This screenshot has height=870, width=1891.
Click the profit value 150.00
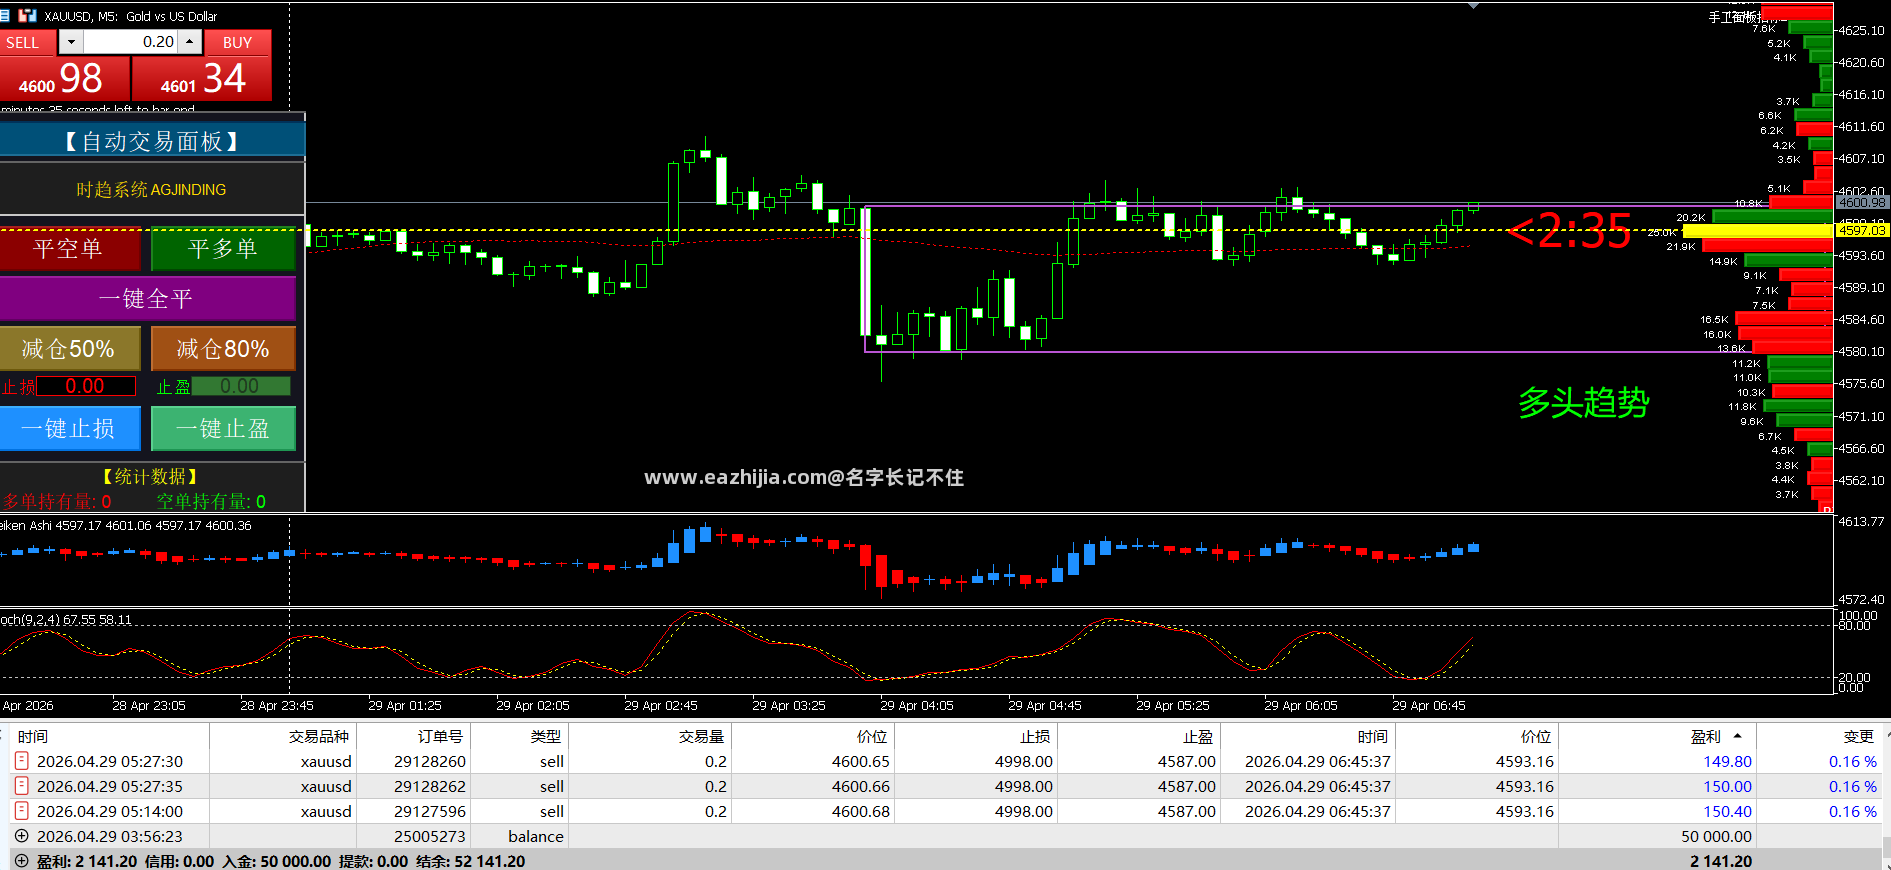pyautogui.click(x=1728, y=786)
